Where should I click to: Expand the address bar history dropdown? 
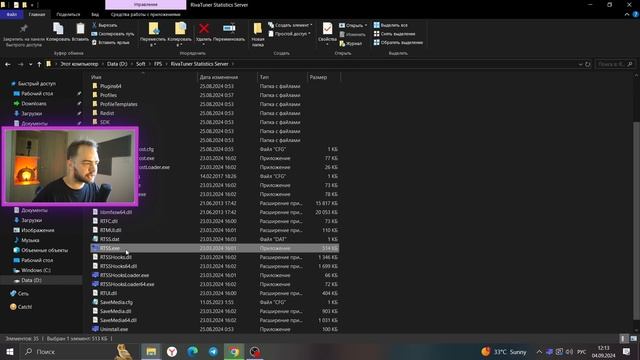[580, 64]
